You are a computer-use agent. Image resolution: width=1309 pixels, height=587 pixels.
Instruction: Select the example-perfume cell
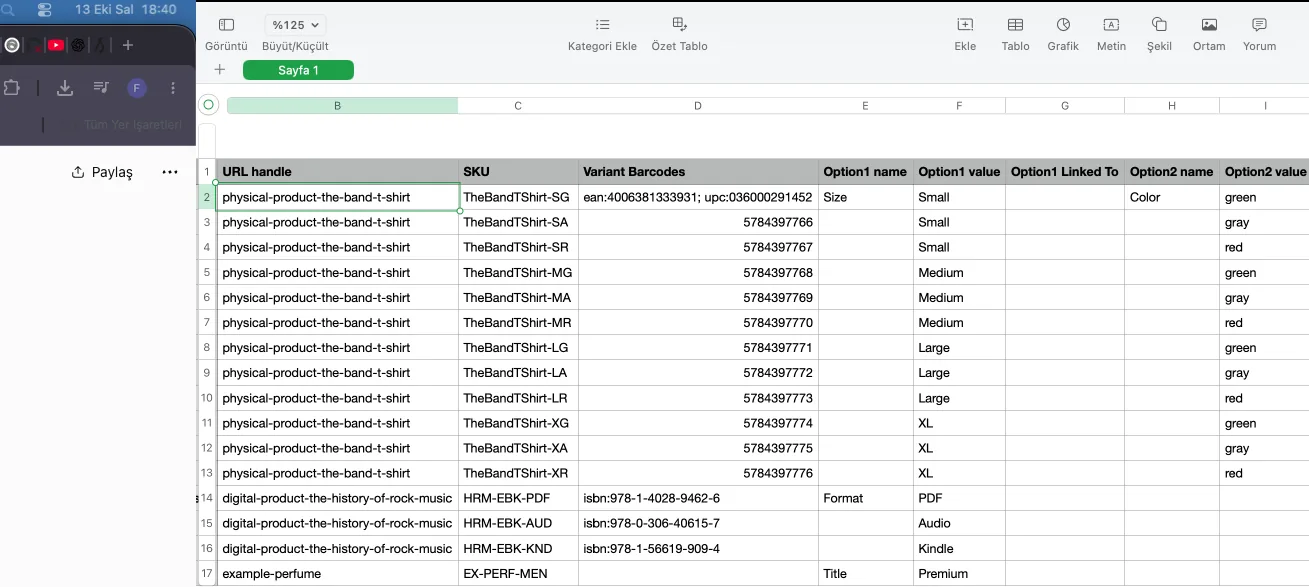tap(337, 573)
